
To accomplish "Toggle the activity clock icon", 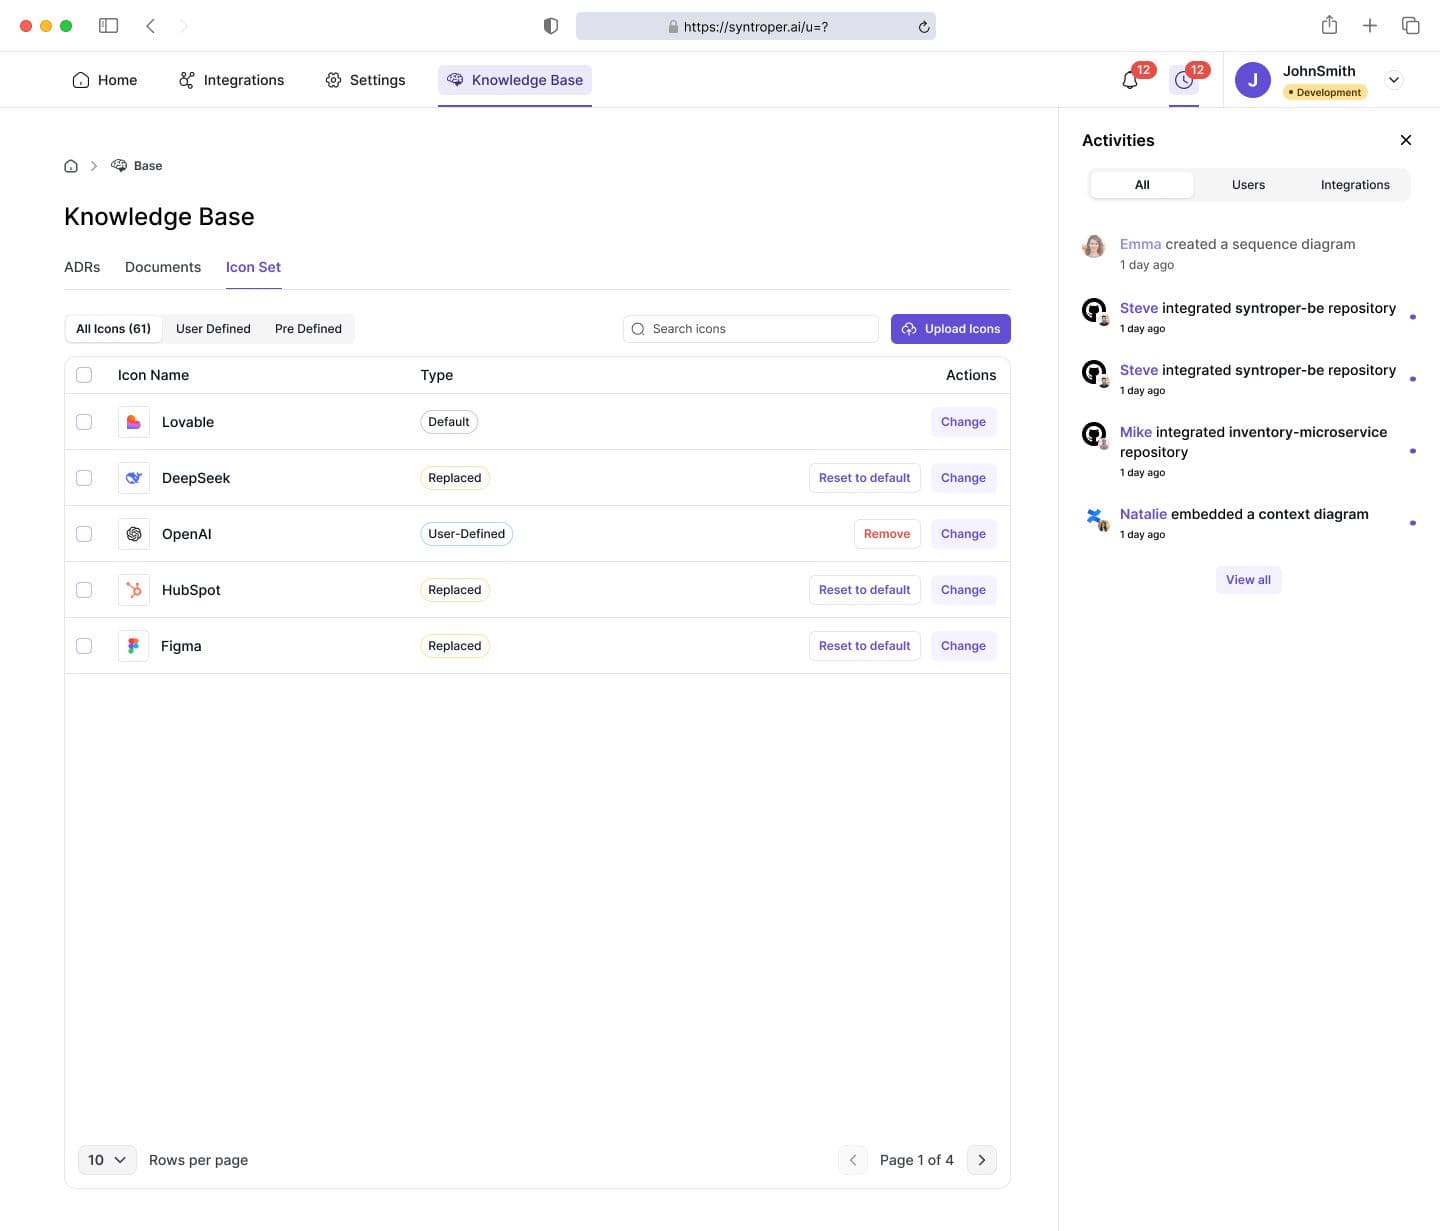I will pos(1184,81).
